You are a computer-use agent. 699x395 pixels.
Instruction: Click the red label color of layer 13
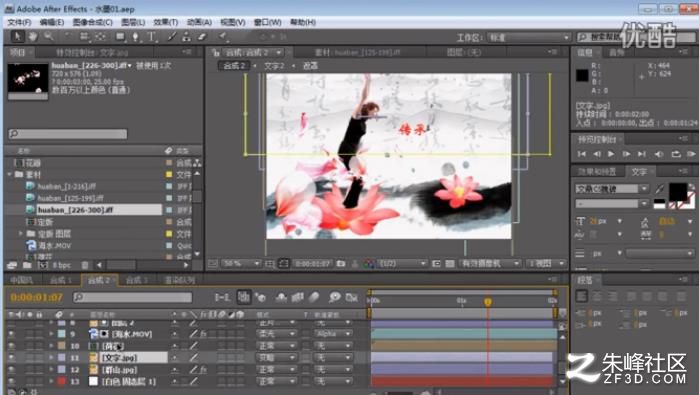pos(62,382)
